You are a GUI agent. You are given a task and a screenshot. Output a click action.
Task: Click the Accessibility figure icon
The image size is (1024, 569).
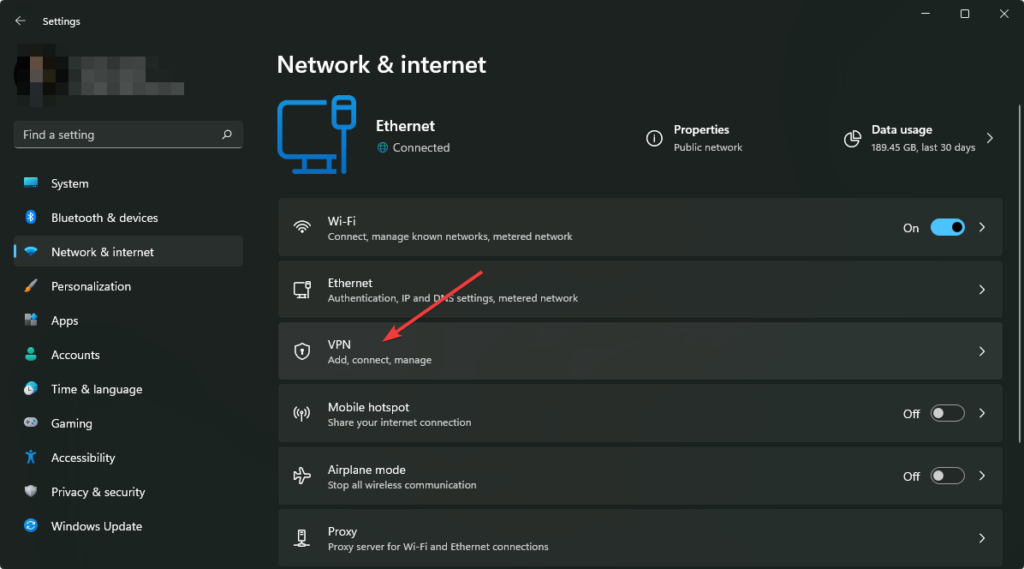(31, 457)
